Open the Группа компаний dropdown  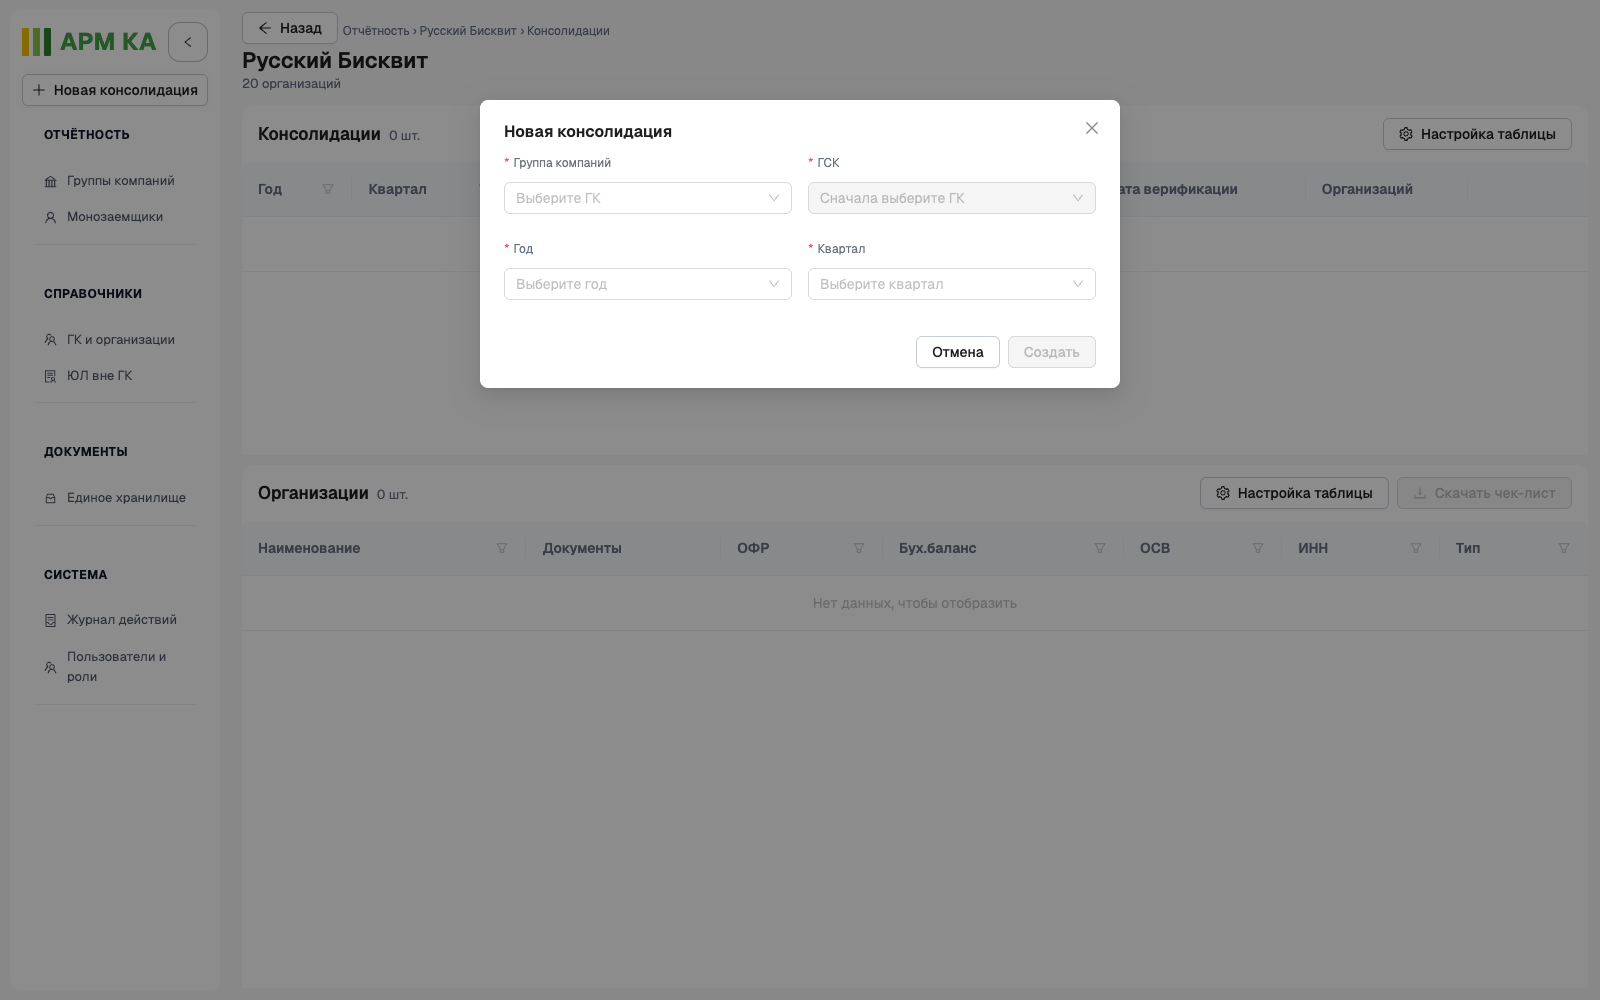648,198
